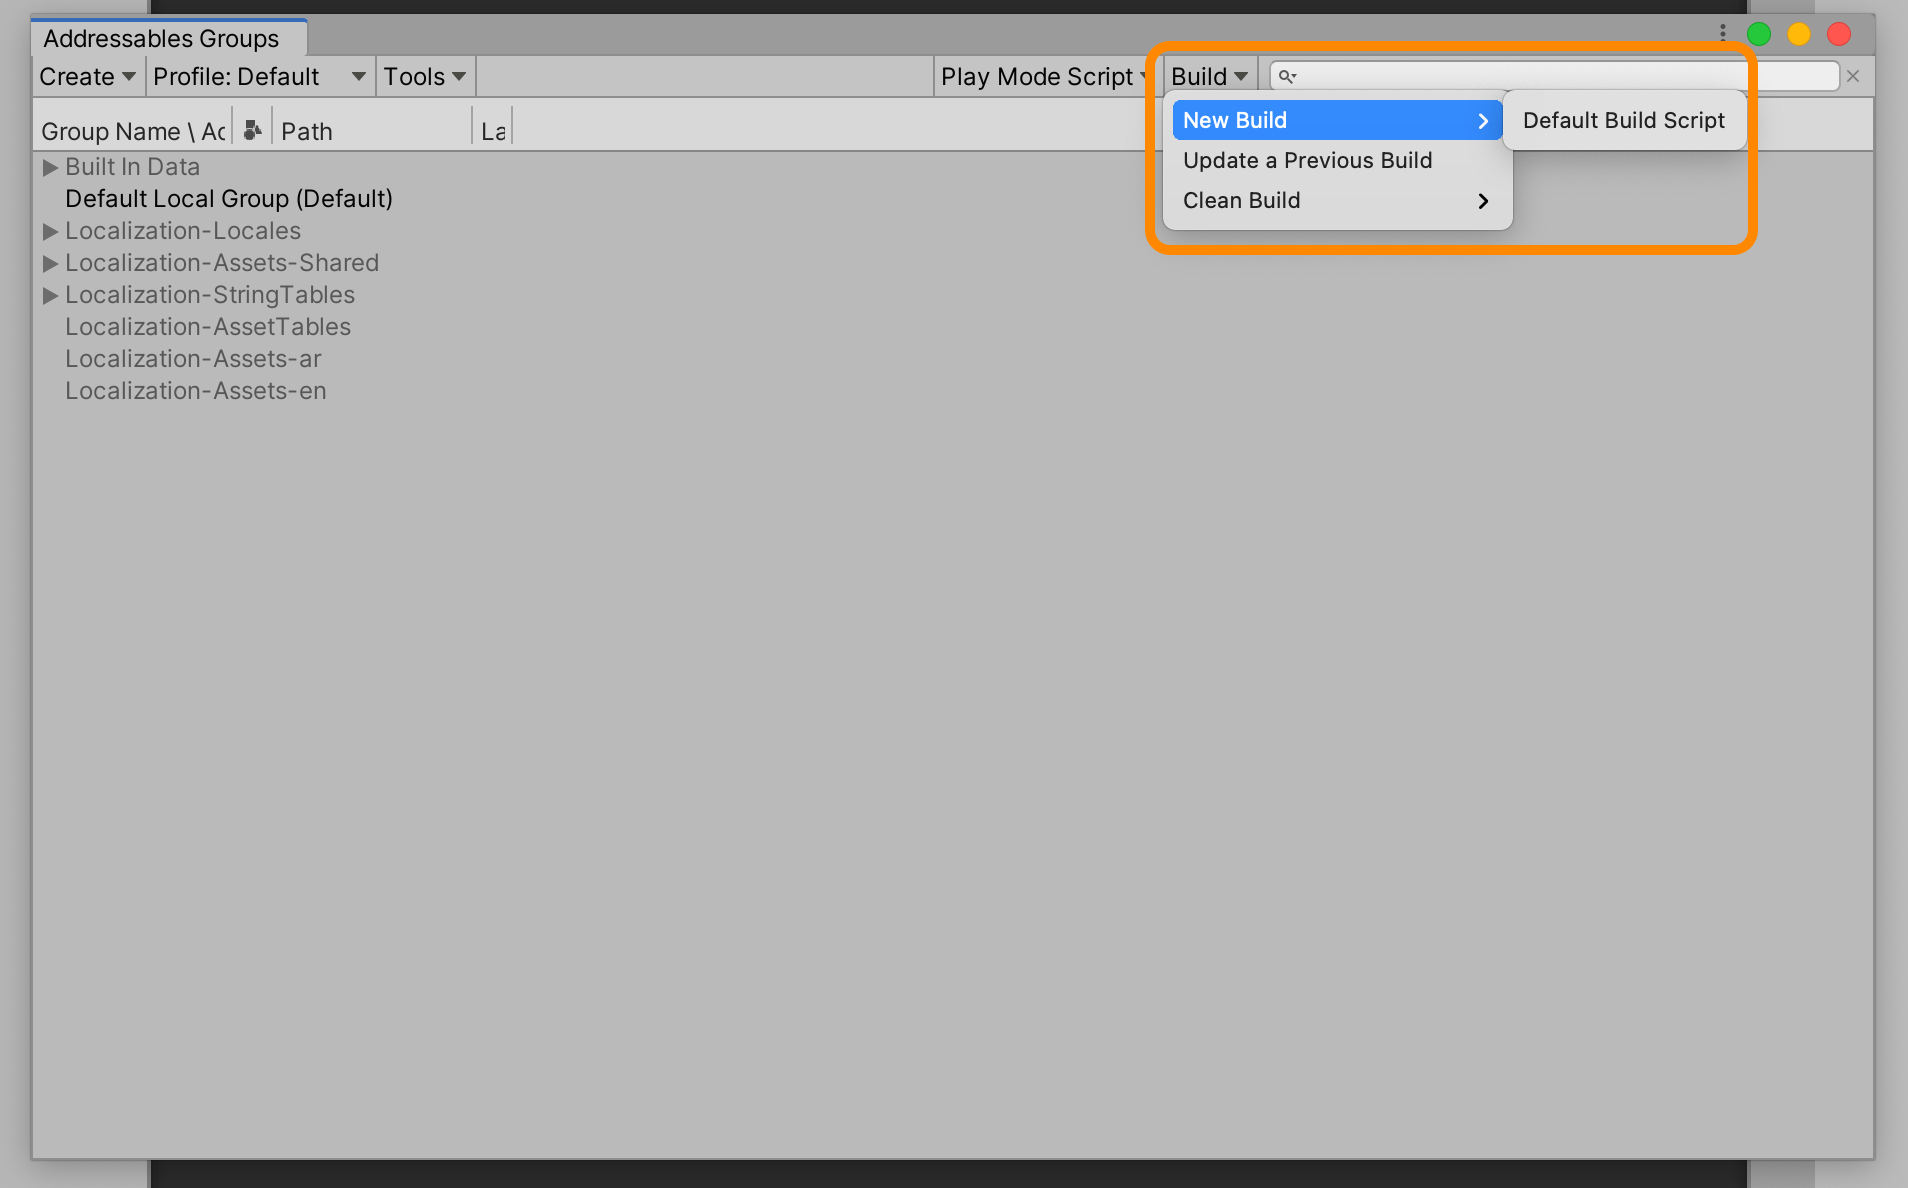Open the Clean Build submenu

click(x=1241, y=200)
